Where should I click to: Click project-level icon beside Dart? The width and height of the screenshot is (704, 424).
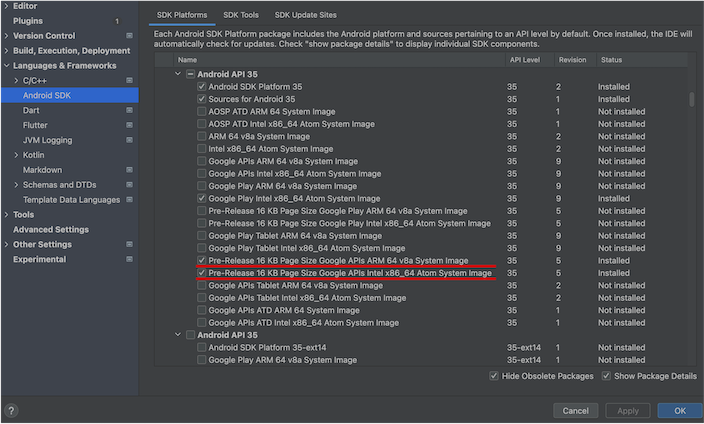129,110
